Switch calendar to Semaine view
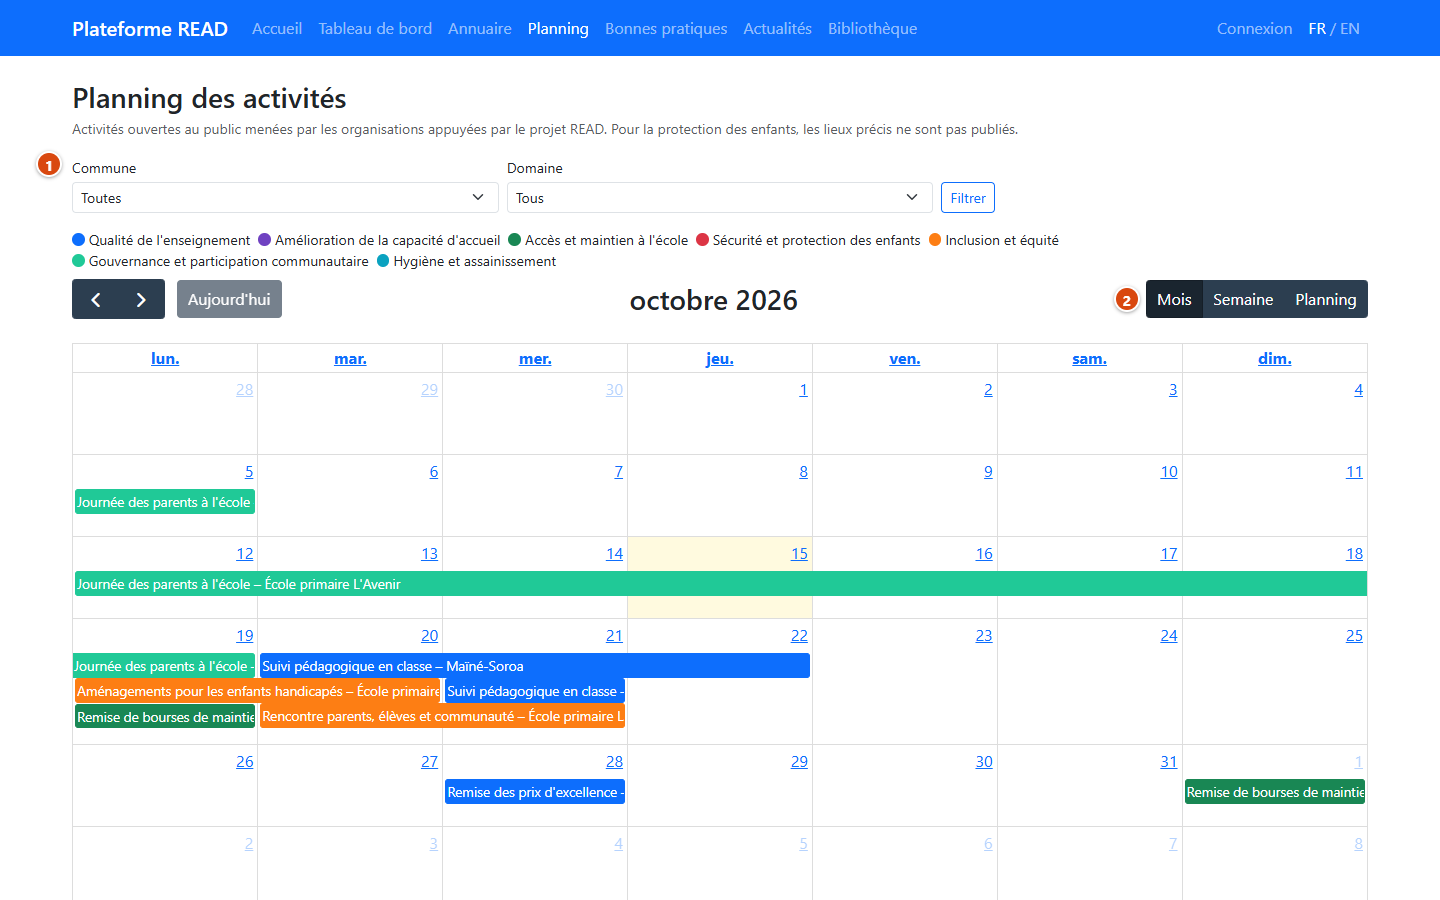This screenshot has width=1440, height=900. (1243, 299)
